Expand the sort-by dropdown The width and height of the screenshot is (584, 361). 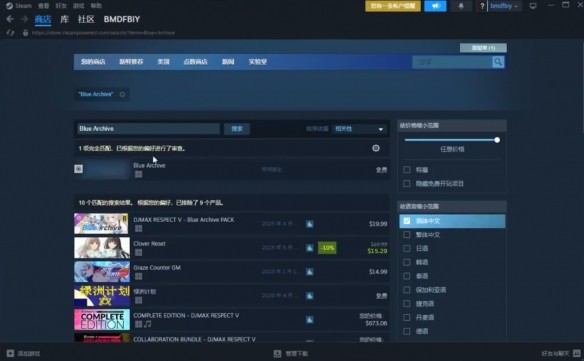pyautogui.click(x=359, y=129)
